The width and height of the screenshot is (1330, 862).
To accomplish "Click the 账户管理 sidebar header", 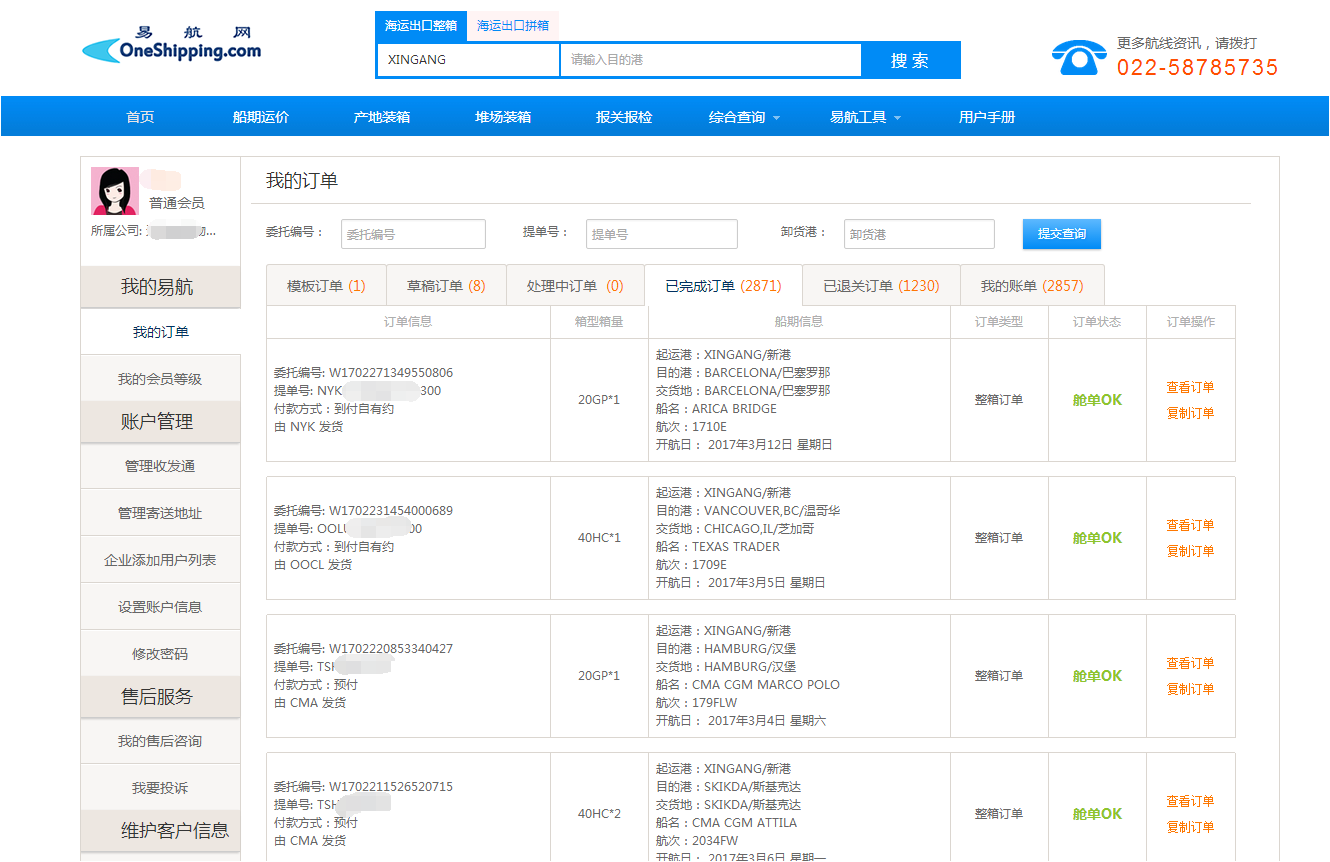I will (x=160, y=422).
